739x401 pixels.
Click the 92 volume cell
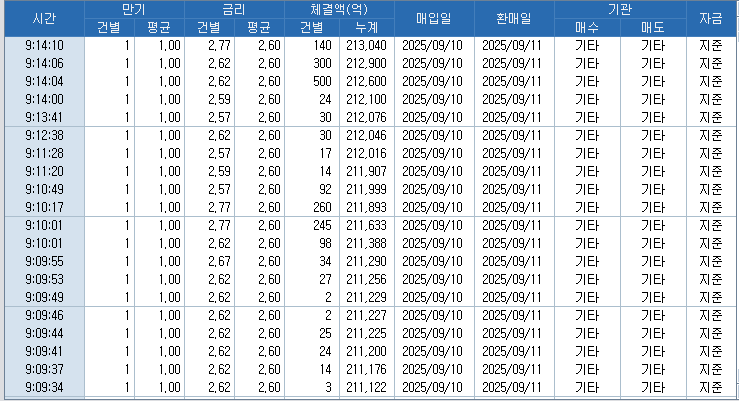pos(312,189)
